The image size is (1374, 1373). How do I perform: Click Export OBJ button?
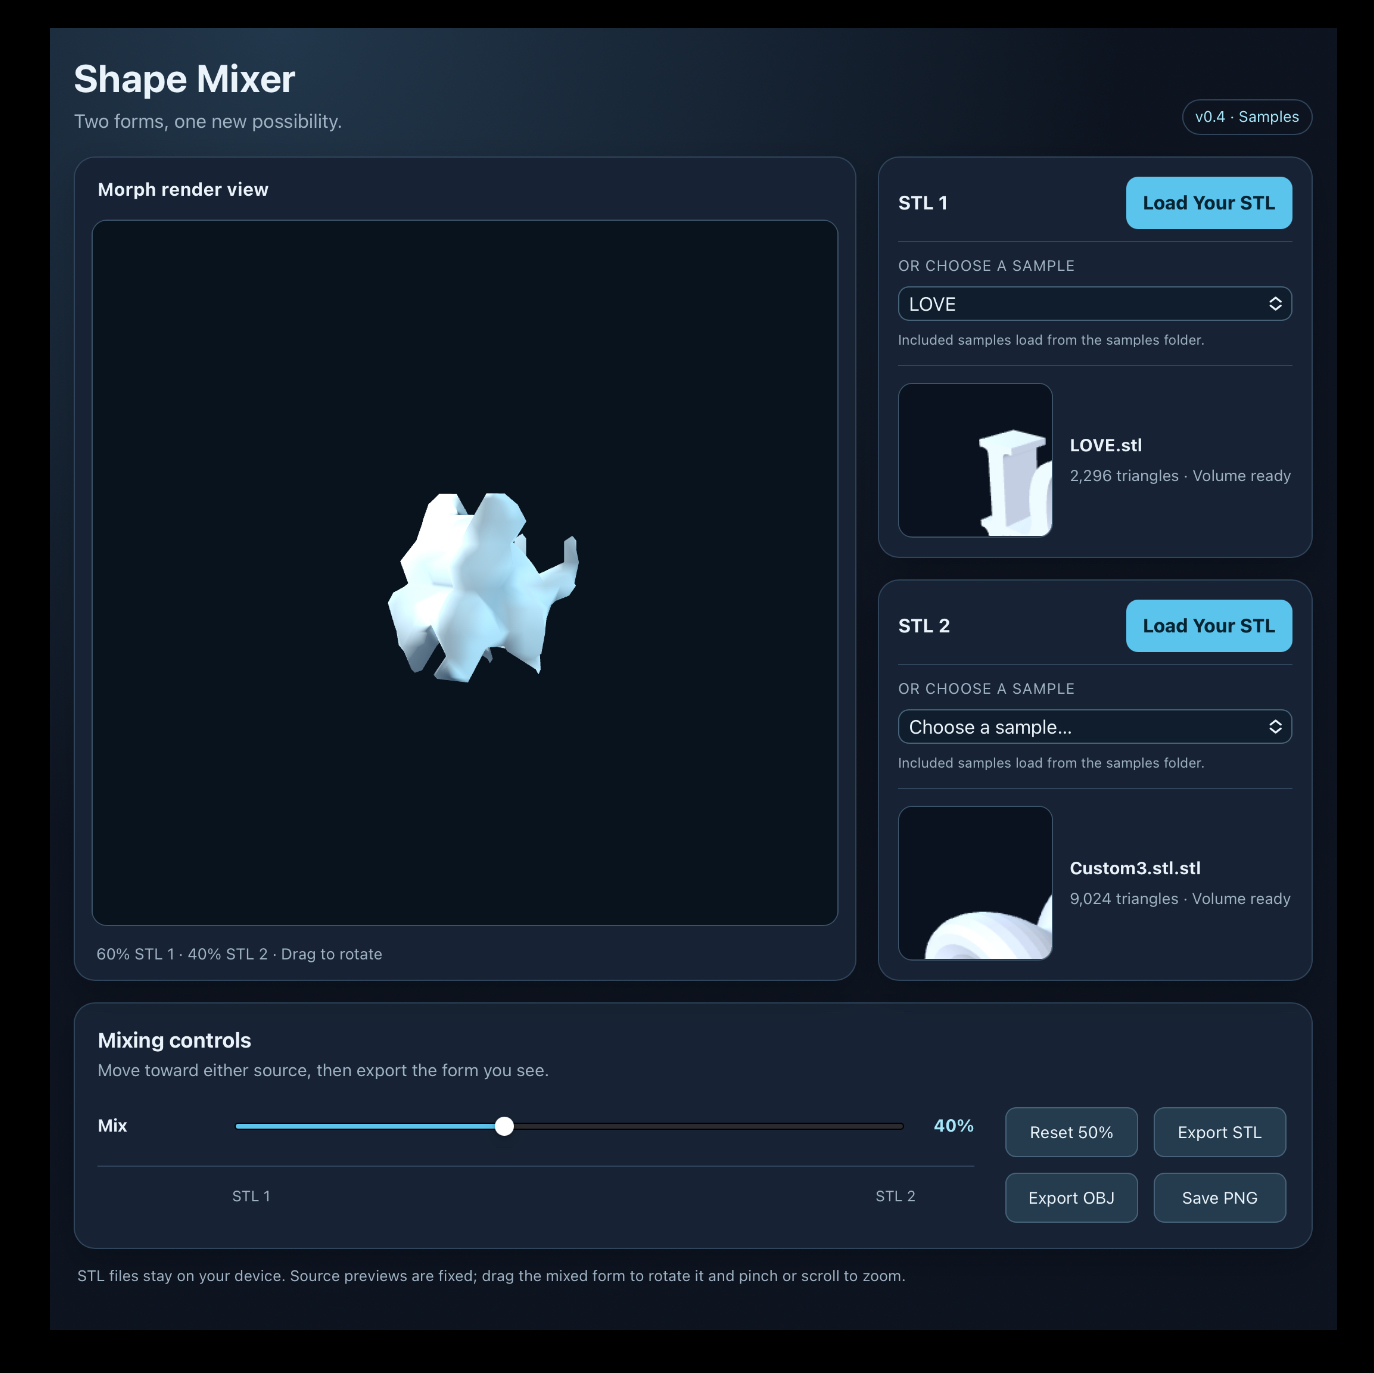[1071, 1198]
